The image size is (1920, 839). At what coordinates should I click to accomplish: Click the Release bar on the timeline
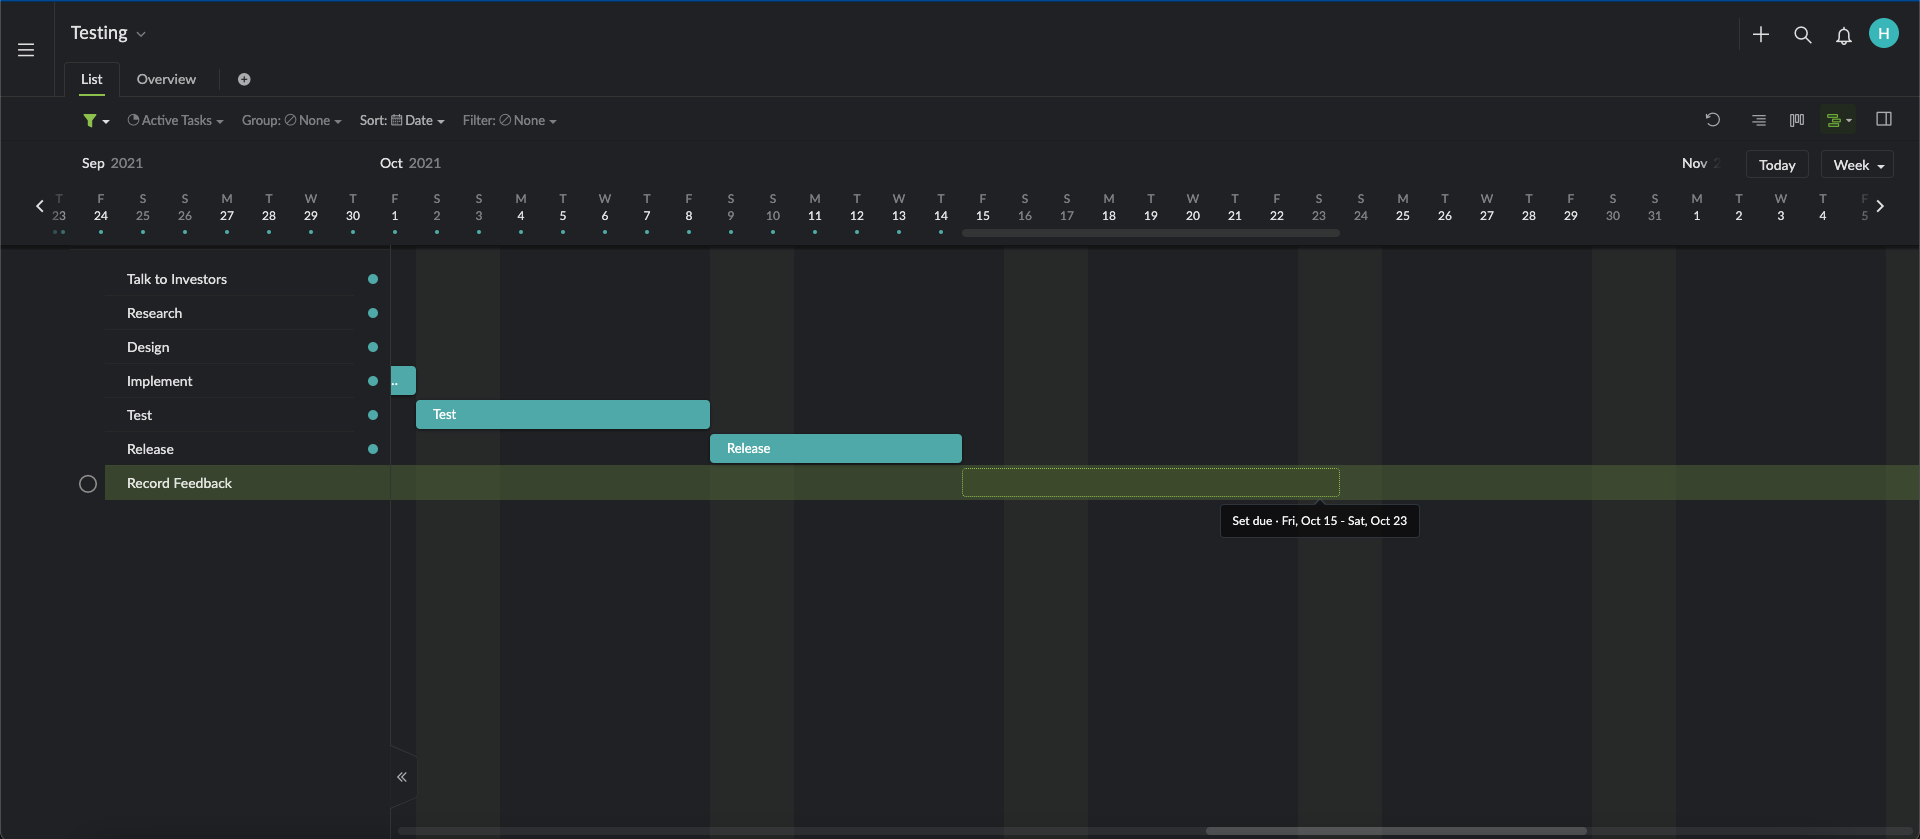[x=836, y=448]
